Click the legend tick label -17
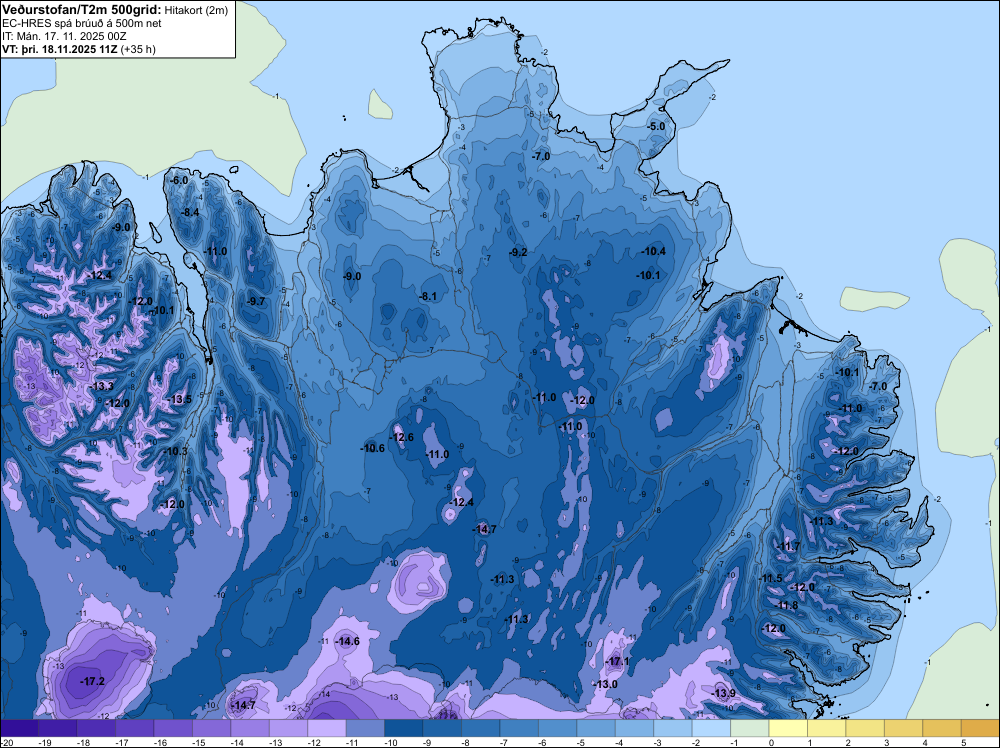Viewport: 1000px width, 748px height. click(122, 742)
